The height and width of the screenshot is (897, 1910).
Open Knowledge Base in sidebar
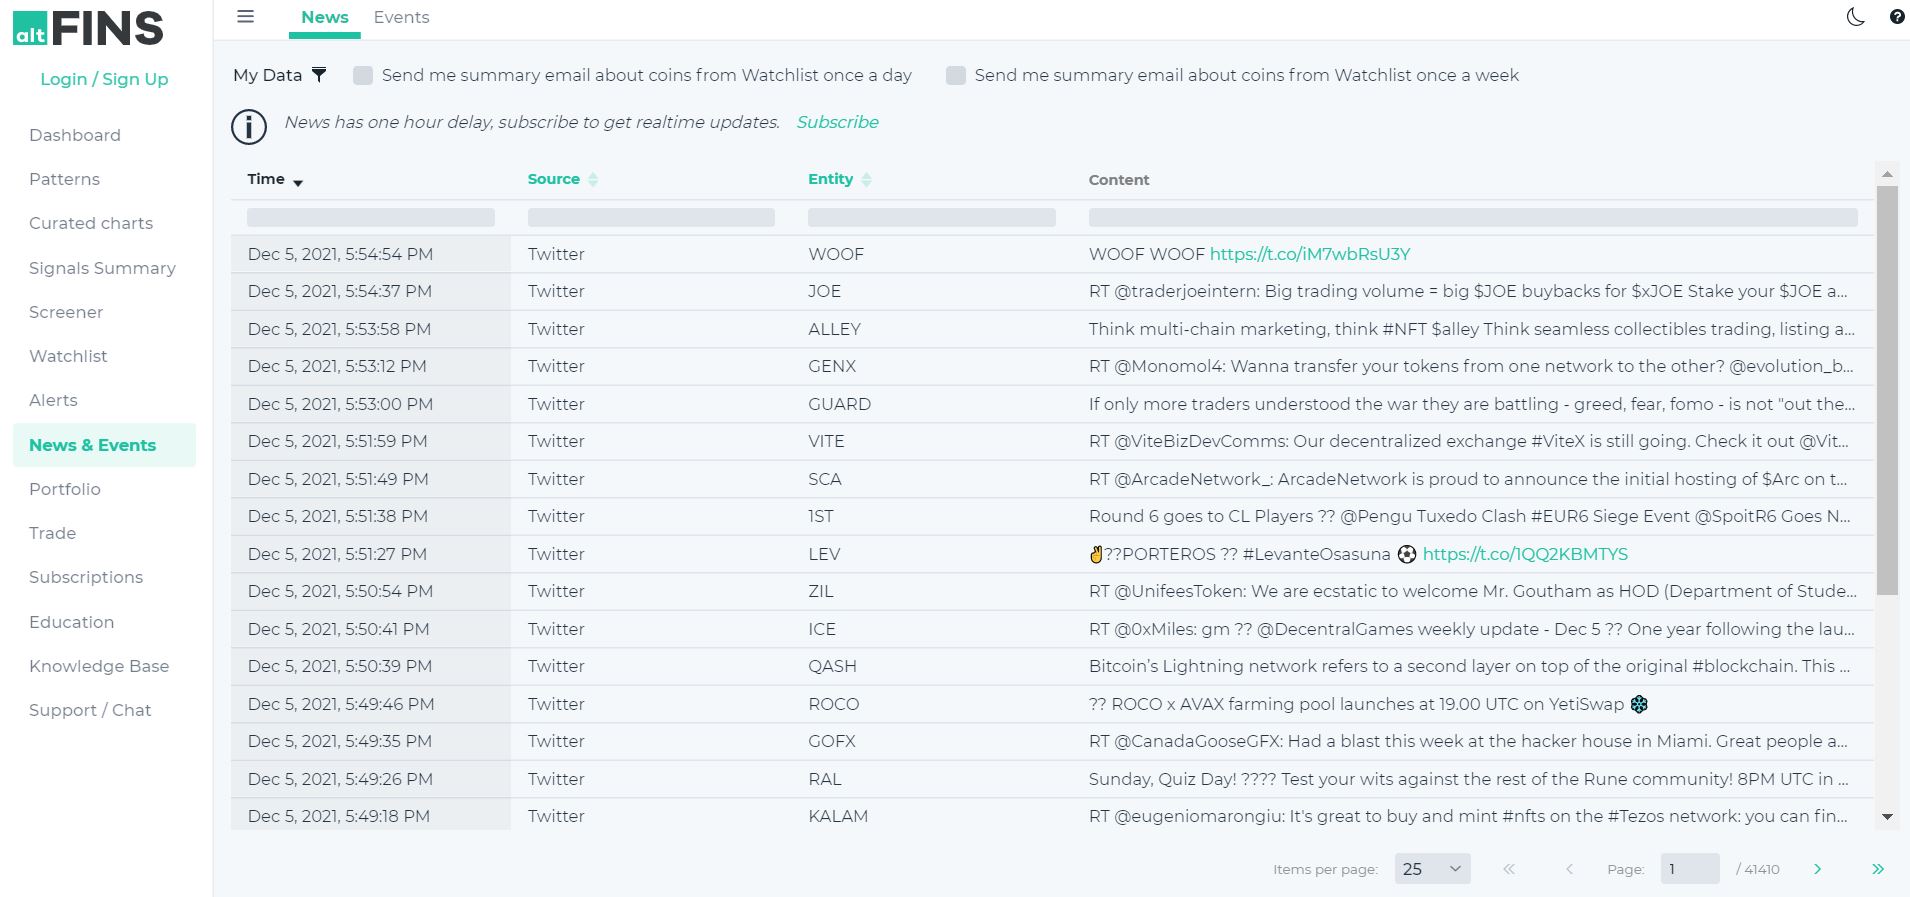(x=99, y=666)
